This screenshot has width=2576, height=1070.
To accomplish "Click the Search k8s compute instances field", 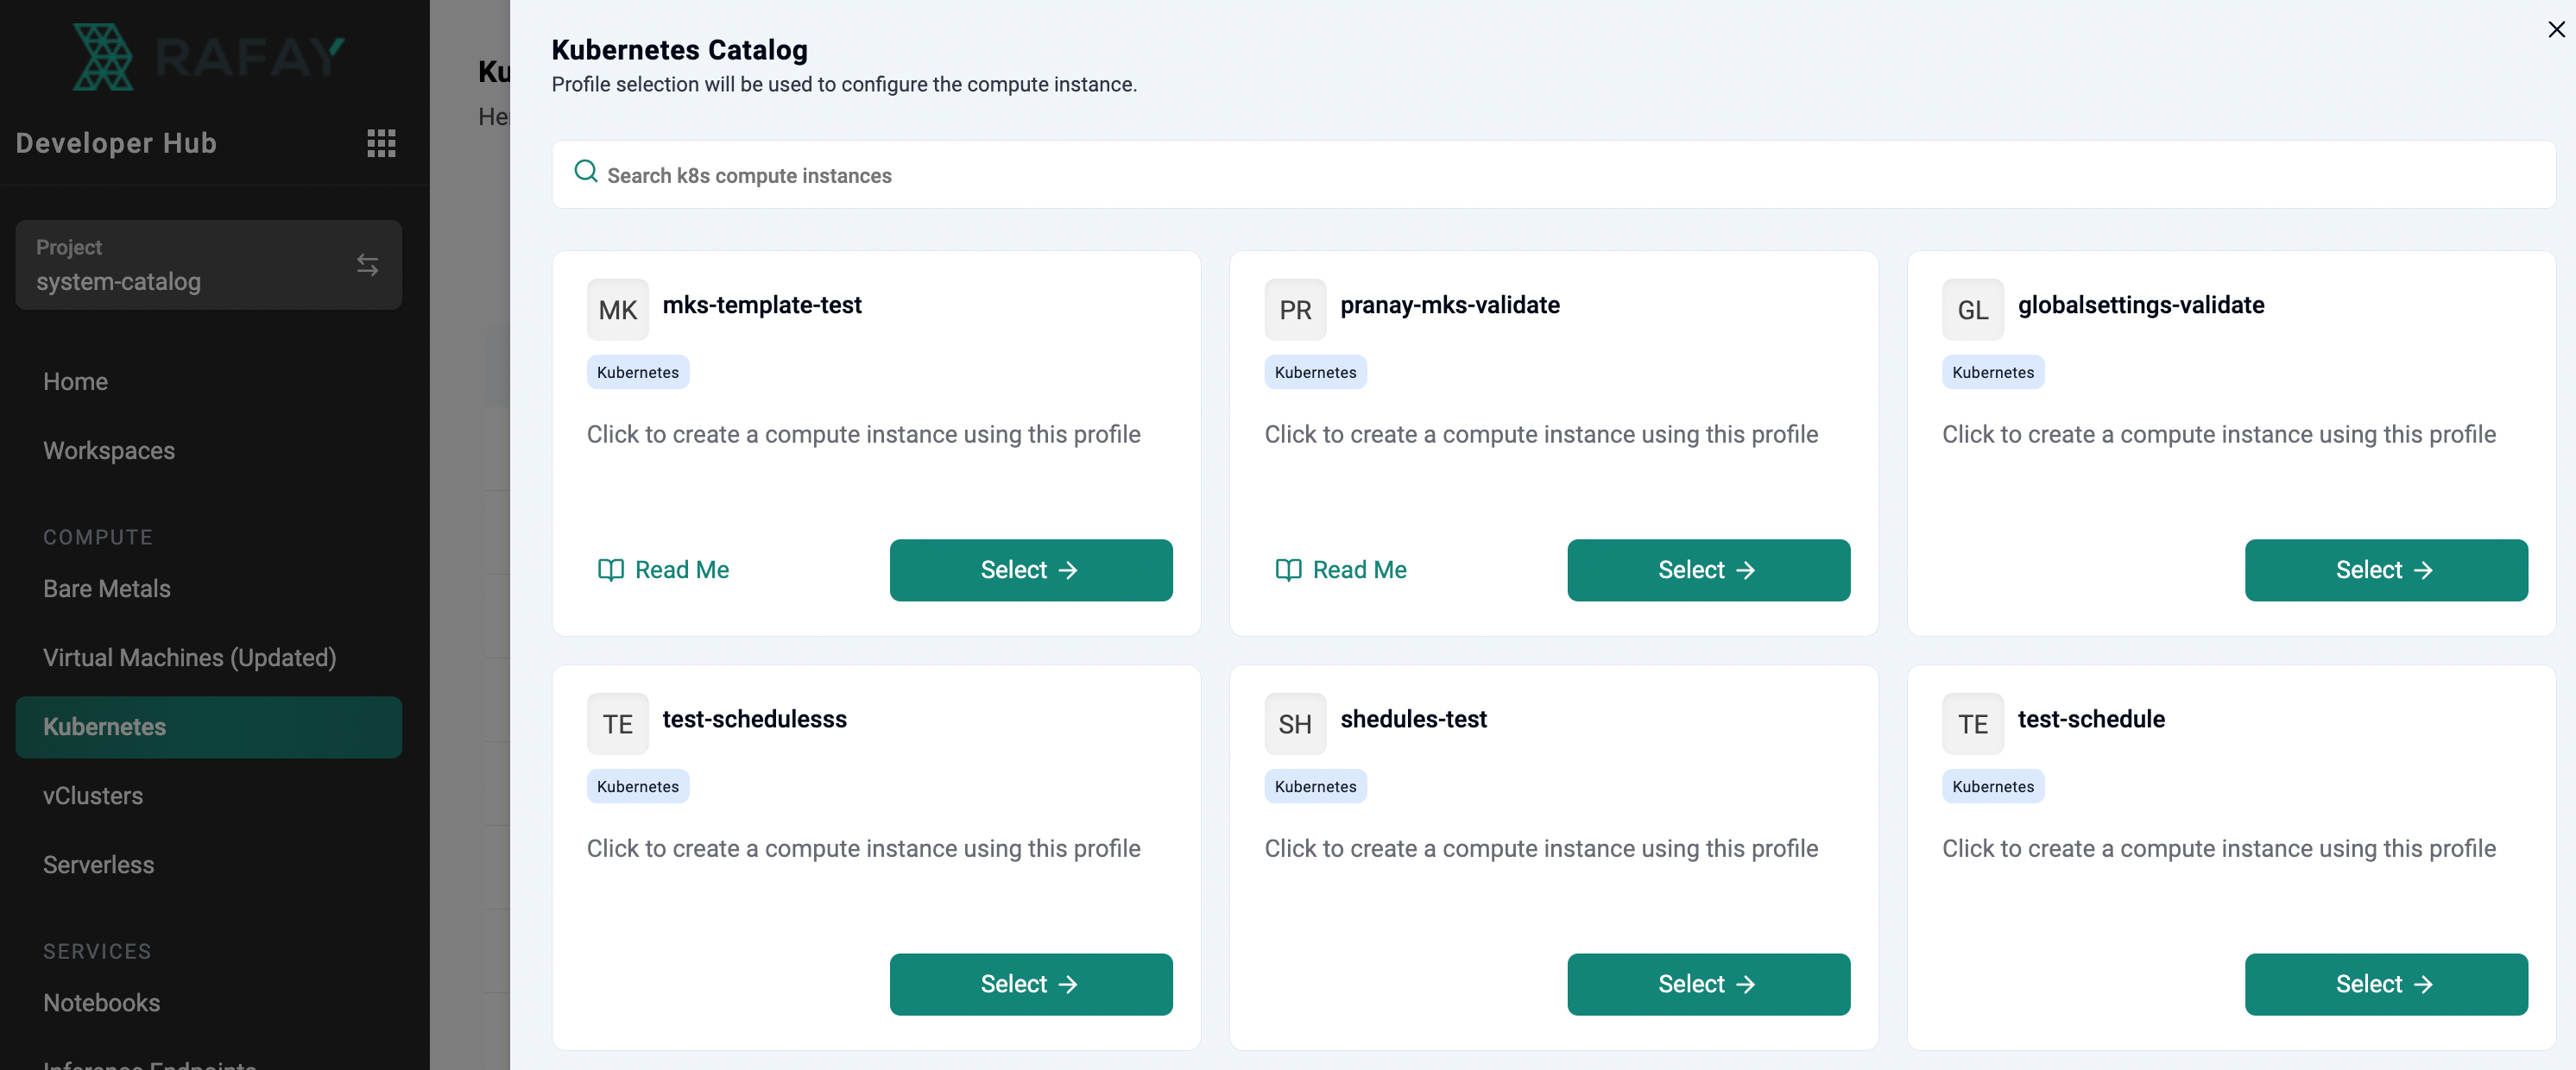I will (x=1553, y=175).
